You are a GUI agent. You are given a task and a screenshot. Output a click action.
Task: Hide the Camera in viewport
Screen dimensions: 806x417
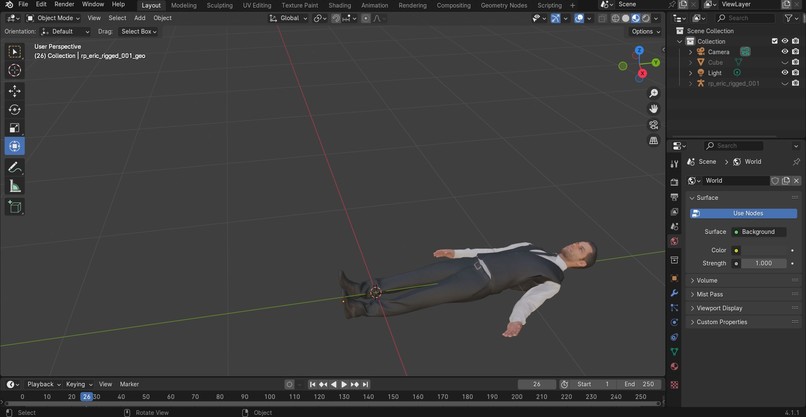coord(785,51)
